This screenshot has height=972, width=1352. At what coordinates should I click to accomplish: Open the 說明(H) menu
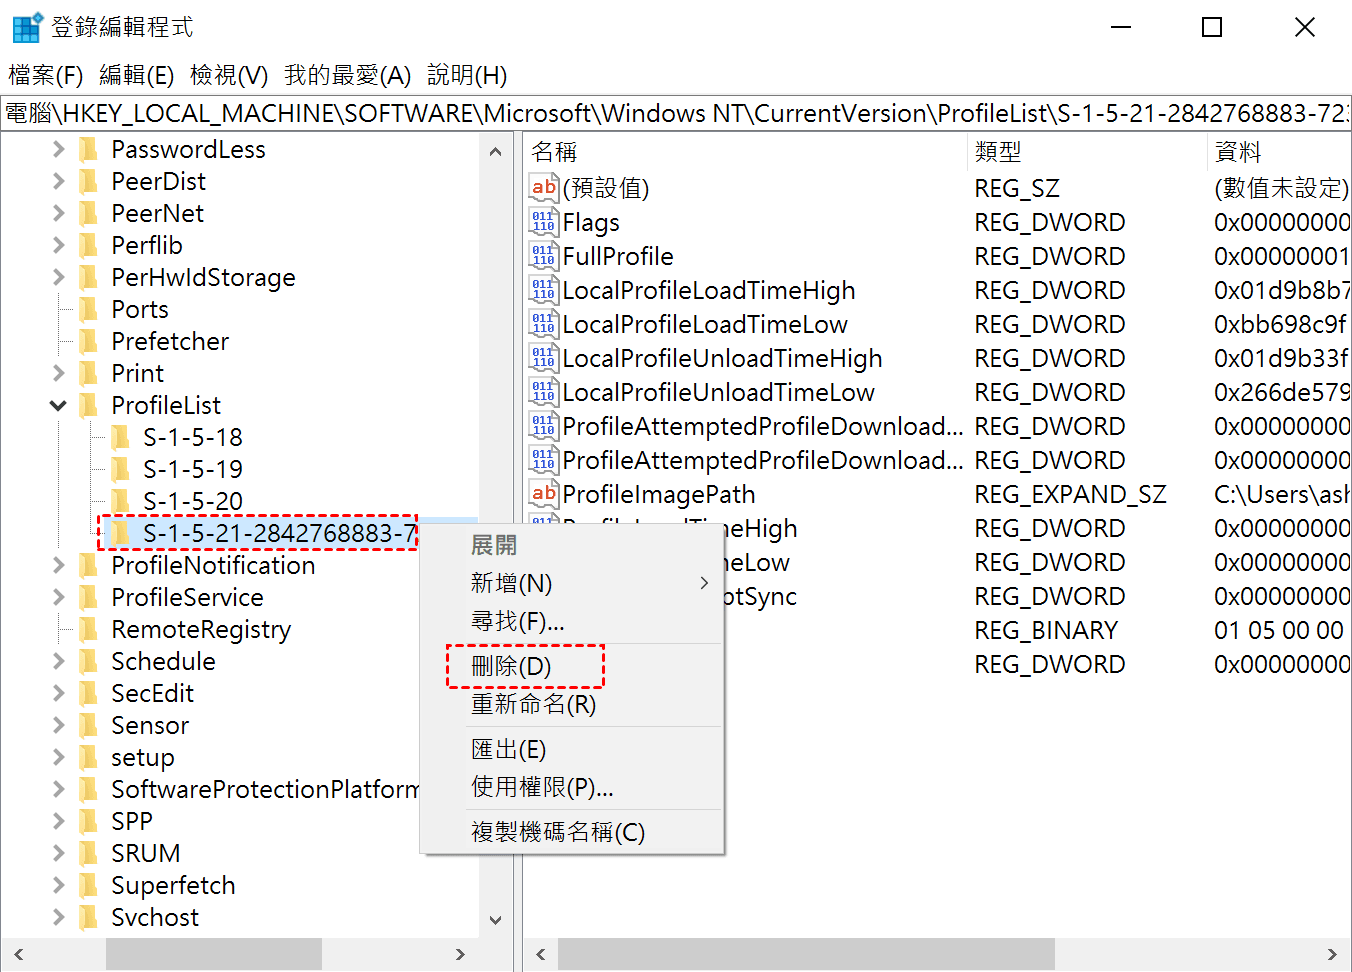[467, 75]
